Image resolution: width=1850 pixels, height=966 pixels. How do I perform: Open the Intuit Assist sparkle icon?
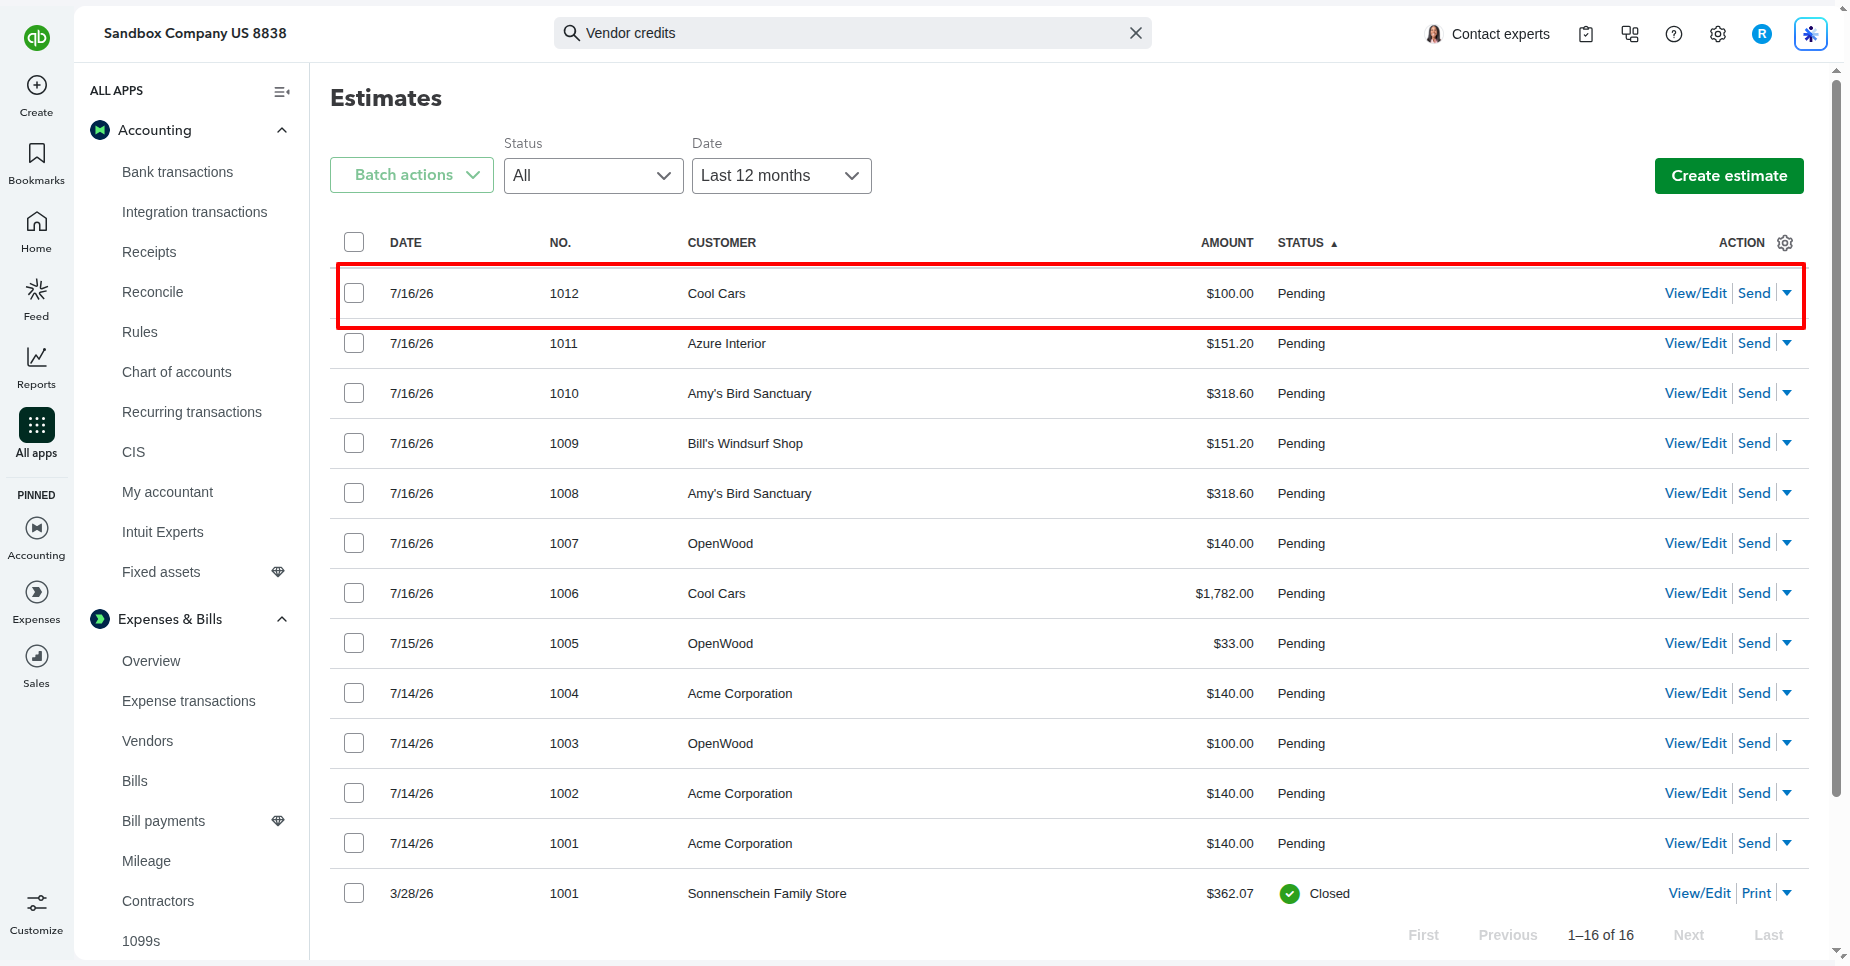coord(1811,34)
